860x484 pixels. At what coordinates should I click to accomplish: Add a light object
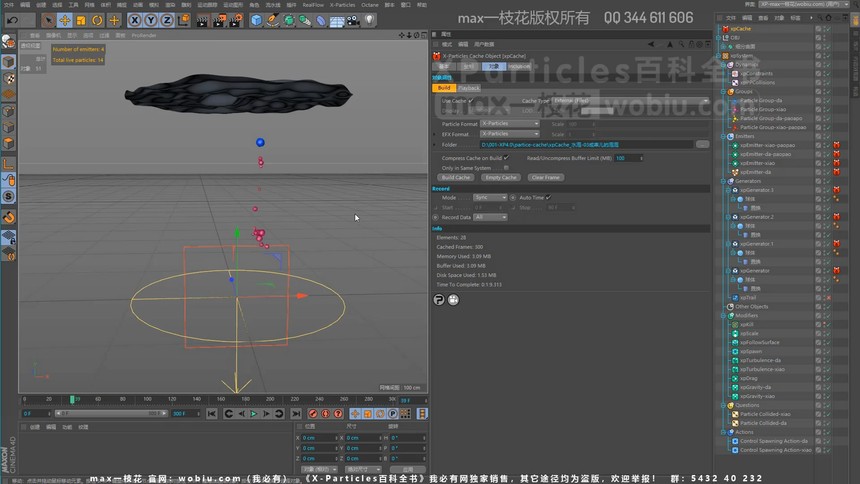coord(370,21)
